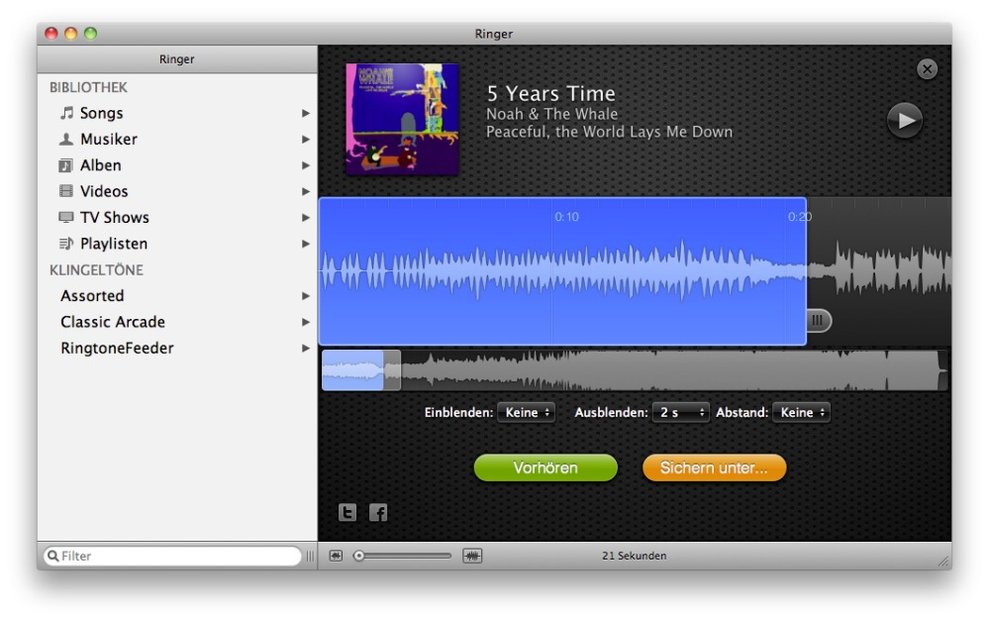
Task: Open the Ausblenden fade-out dropdown
Action: point(681,412)
